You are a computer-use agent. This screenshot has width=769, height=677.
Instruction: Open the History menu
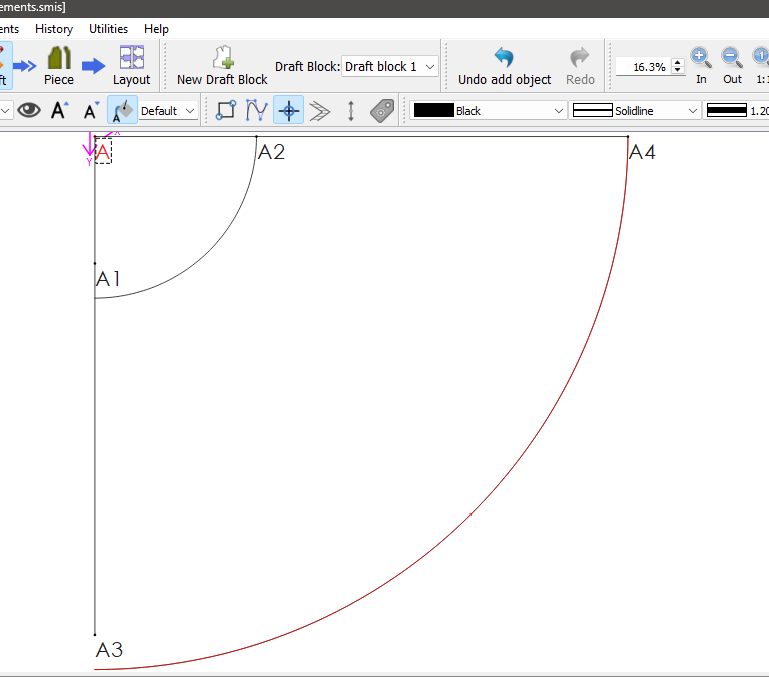coord(54,29)
